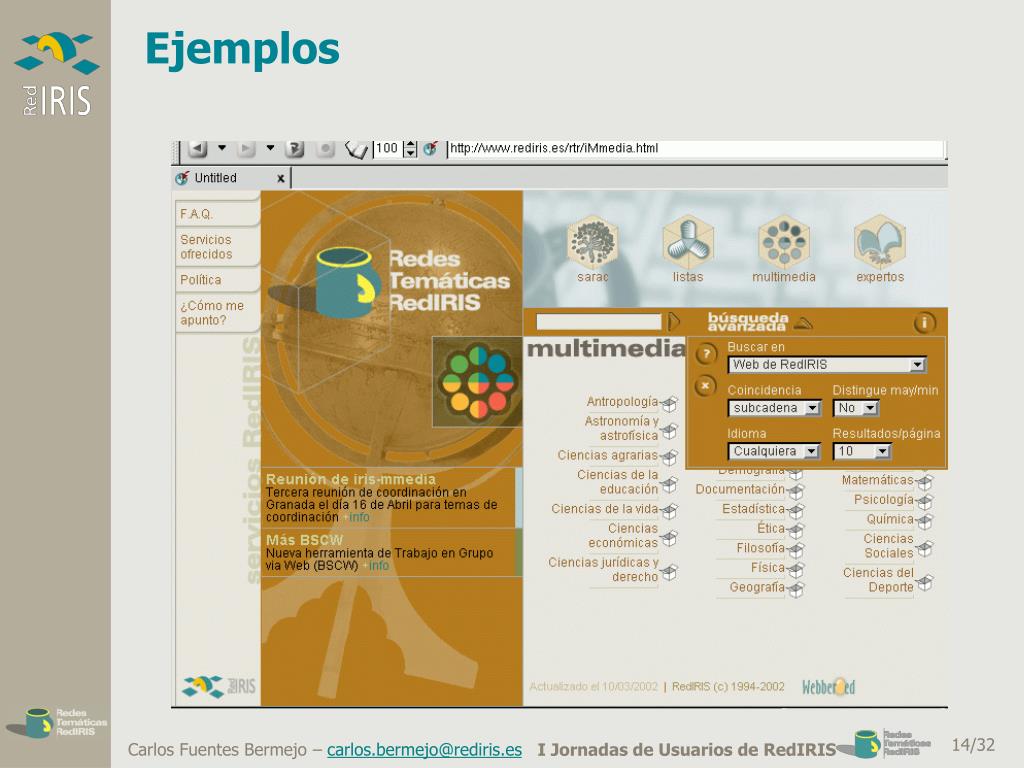Open the Servicios ofrecidos menu item
1024x768 pixels.
(206, 247)
